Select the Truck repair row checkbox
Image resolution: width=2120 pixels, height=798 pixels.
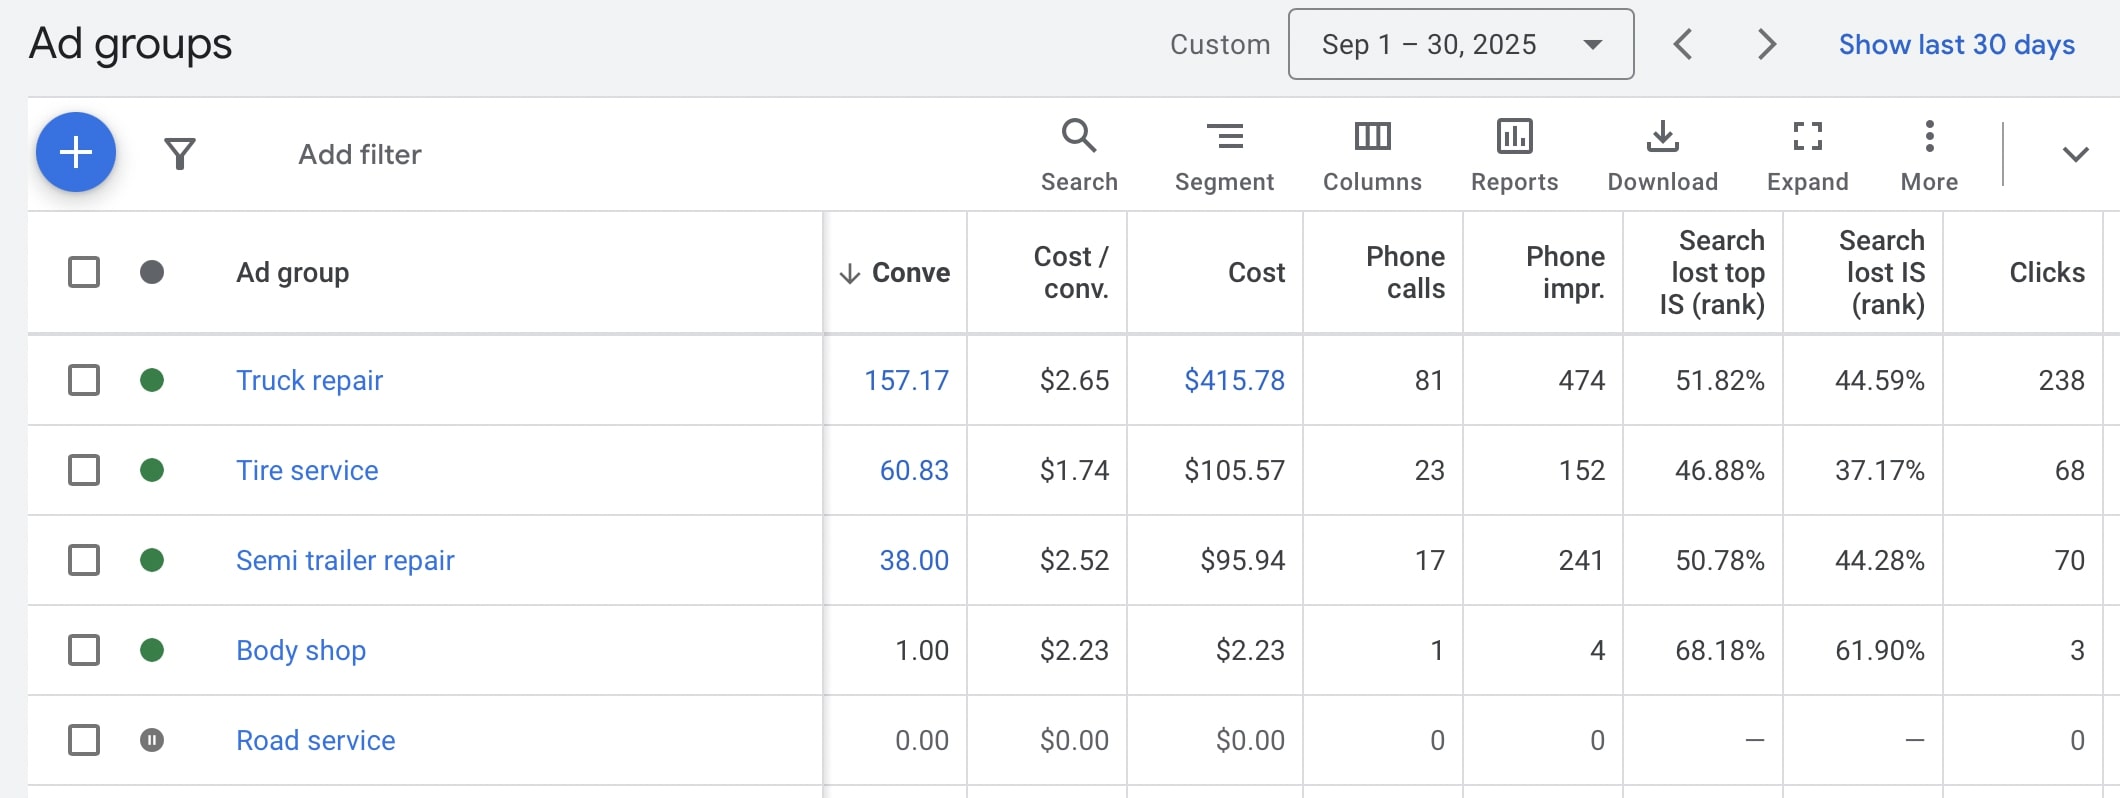[84, 380]
